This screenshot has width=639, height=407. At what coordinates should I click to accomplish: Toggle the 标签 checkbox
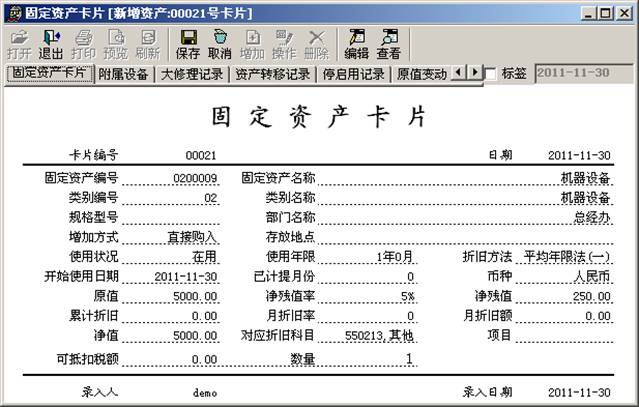click(490, 74)
